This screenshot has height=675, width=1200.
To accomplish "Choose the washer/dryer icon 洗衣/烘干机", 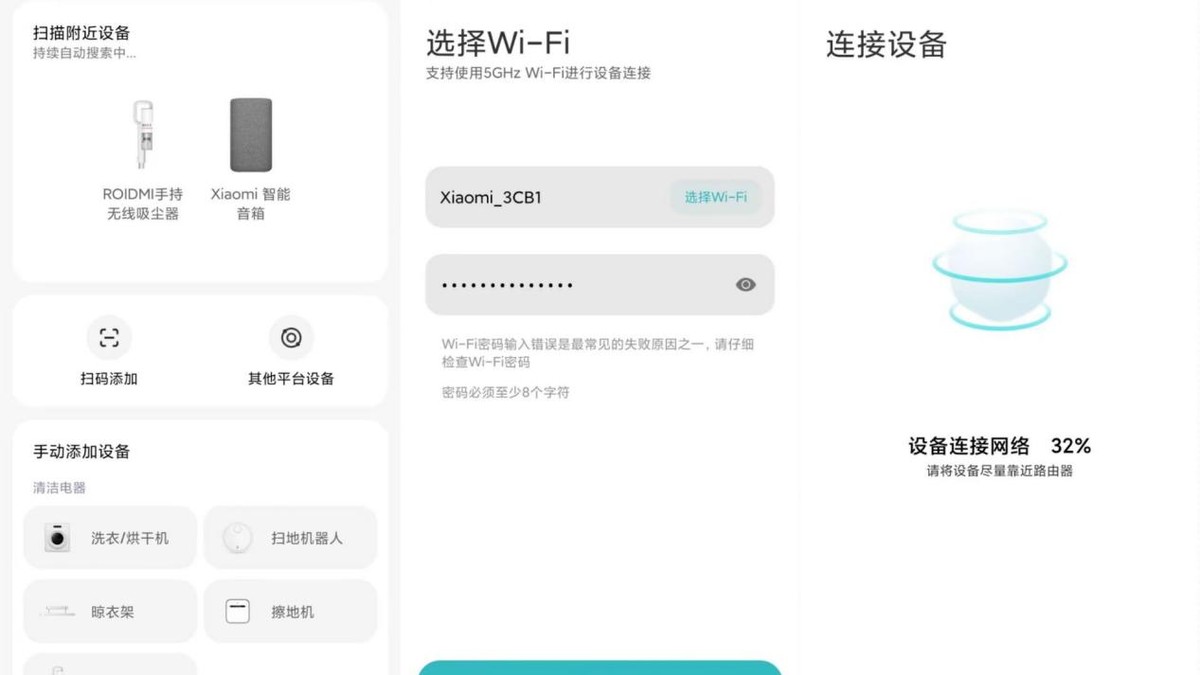I will tap(58, 538).
